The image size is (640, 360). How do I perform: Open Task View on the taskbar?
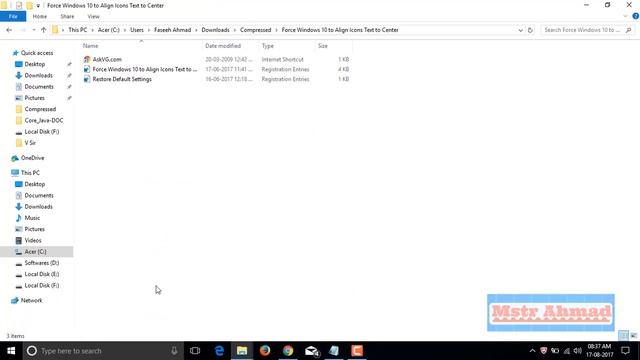tap(195, 351)
